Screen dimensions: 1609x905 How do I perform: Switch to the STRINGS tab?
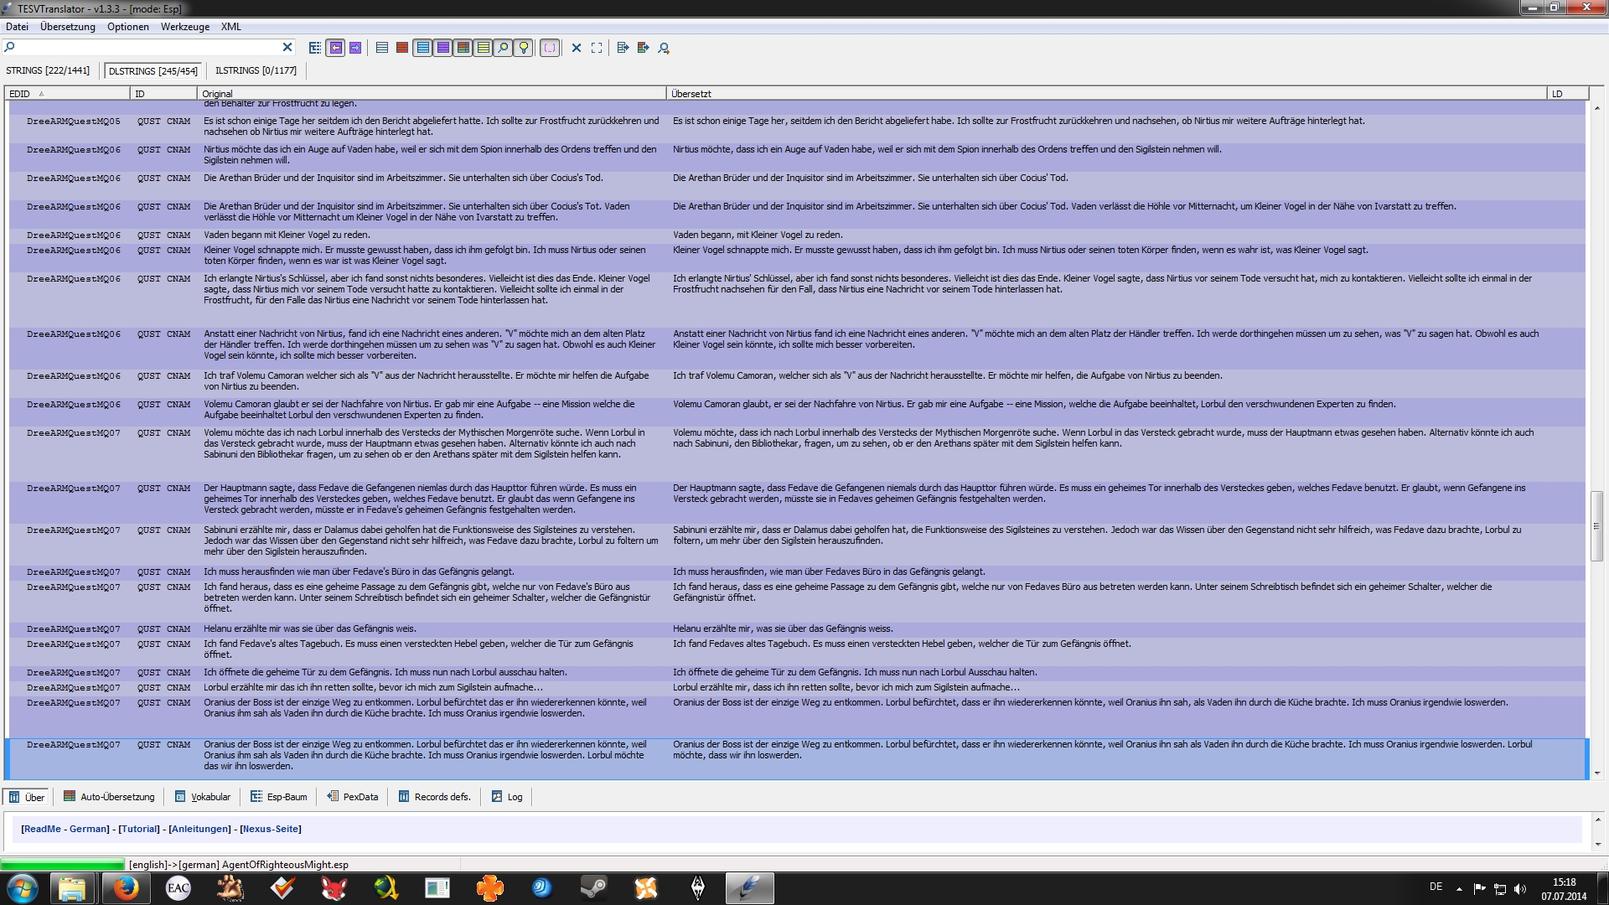pos(48,71)
